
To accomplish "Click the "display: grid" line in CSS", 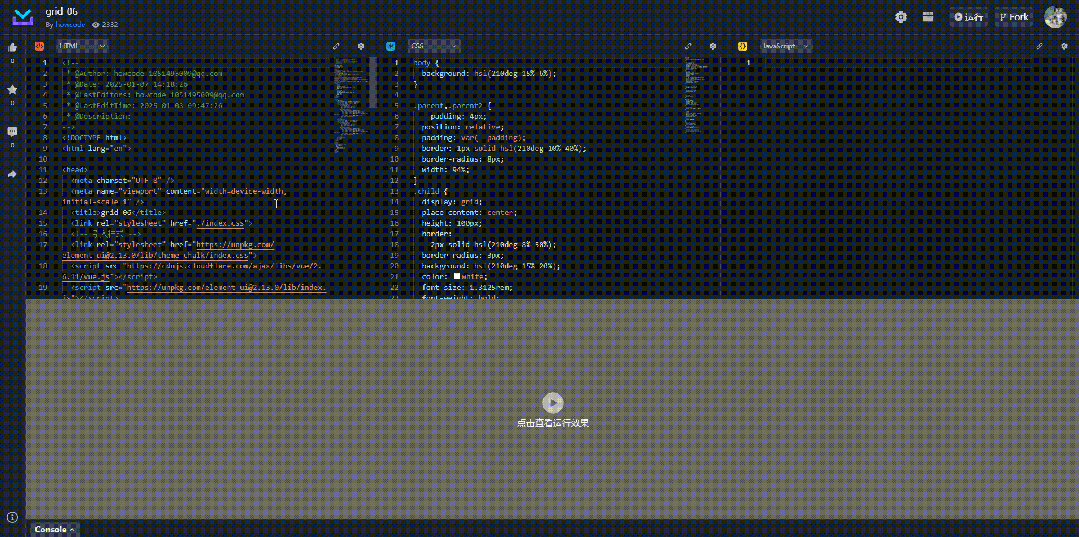I will [x=451, y=202].
